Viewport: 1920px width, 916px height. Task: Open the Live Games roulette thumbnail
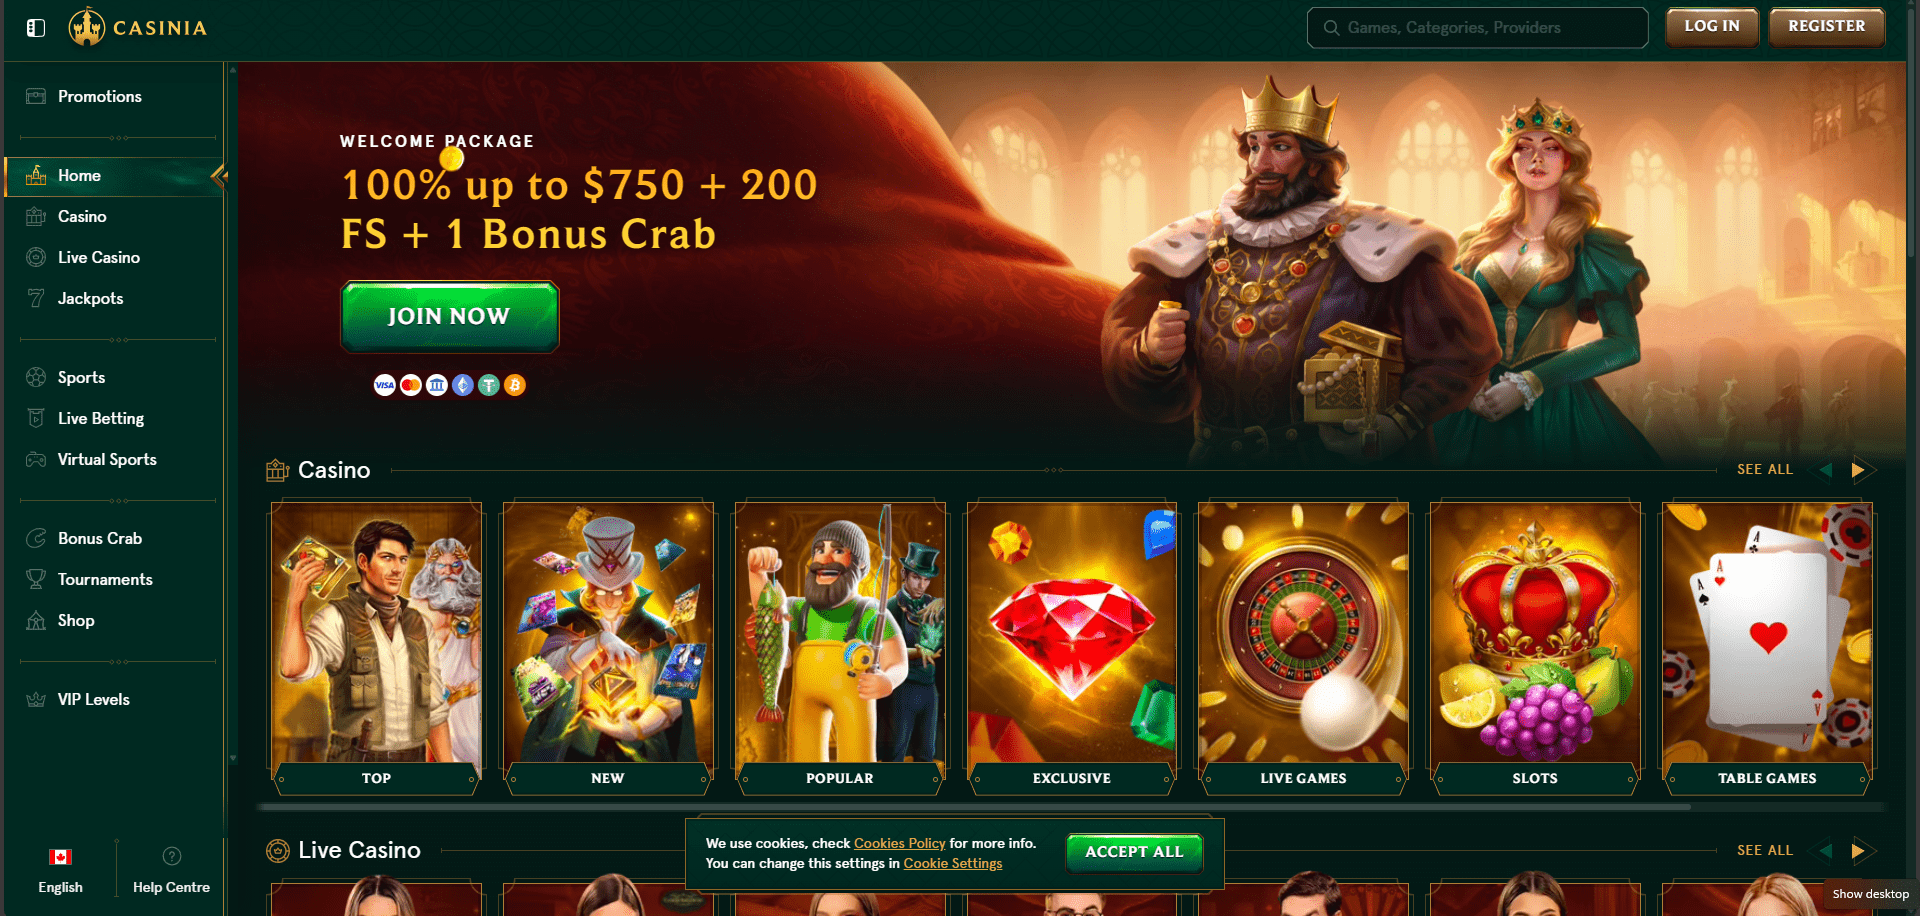(x=1303, y=648)
